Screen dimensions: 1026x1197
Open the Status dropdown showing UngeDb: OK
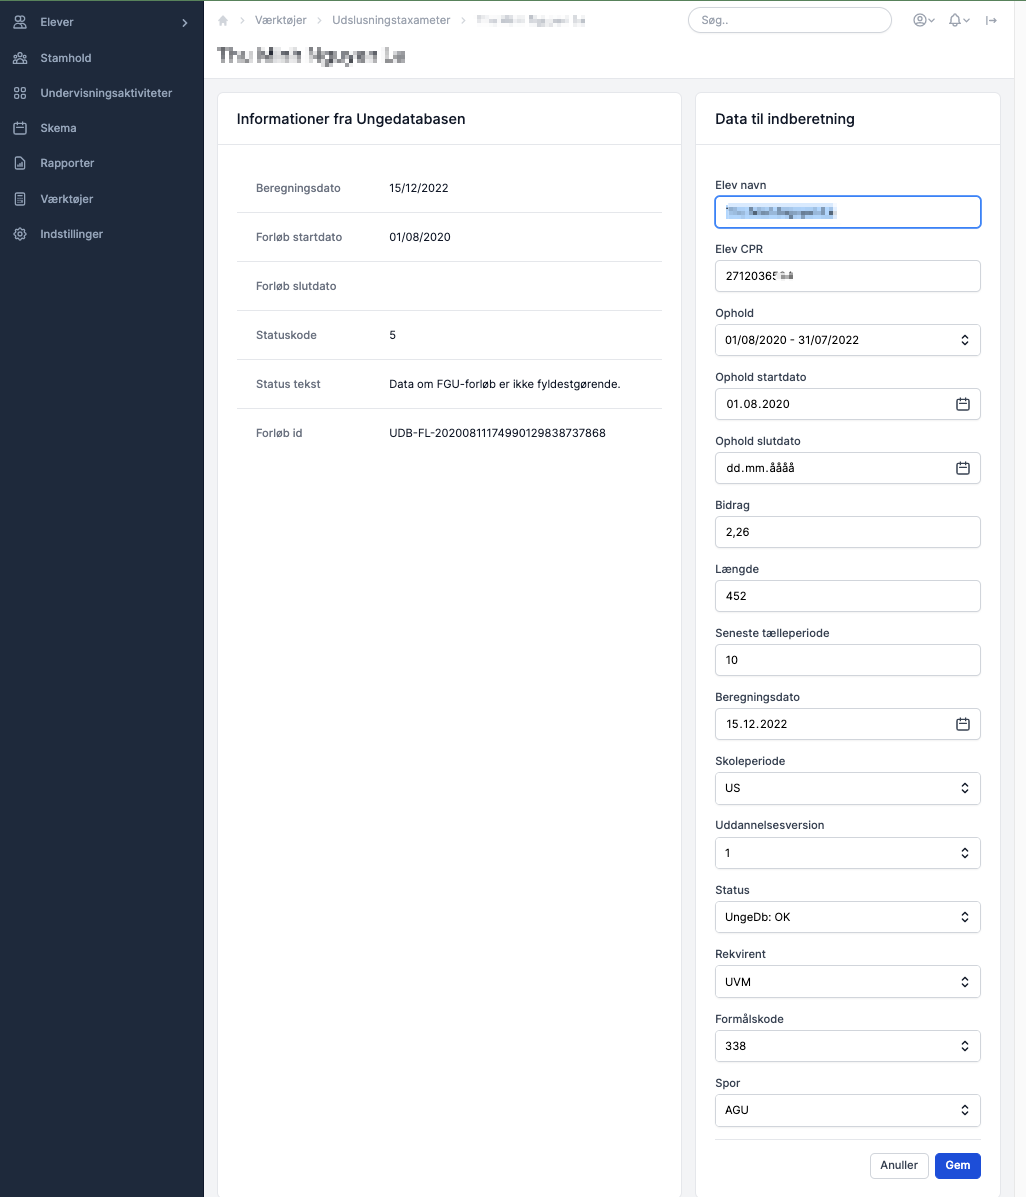[847, 918]
